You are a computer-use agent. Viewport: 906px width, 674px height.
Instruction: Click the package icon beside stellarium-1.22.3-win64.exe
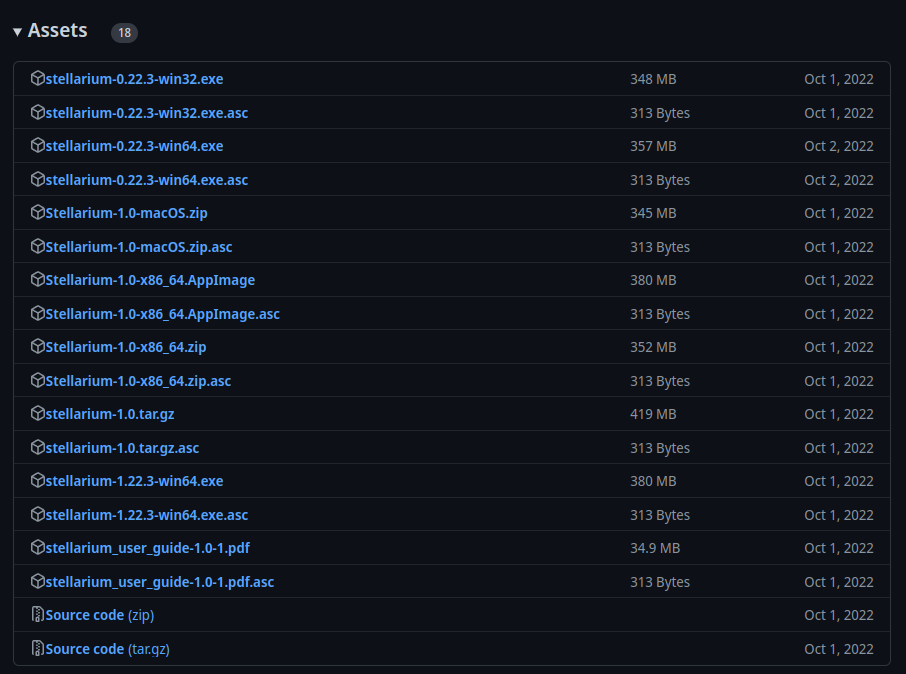point(37,481)
